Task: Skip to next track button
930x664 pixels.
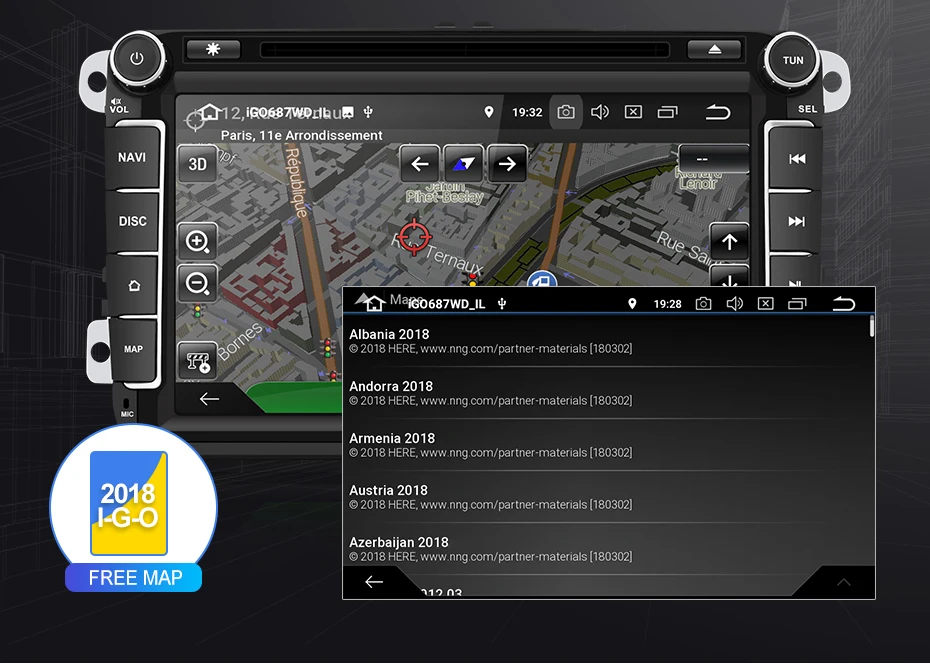Action: pos(797,222)
